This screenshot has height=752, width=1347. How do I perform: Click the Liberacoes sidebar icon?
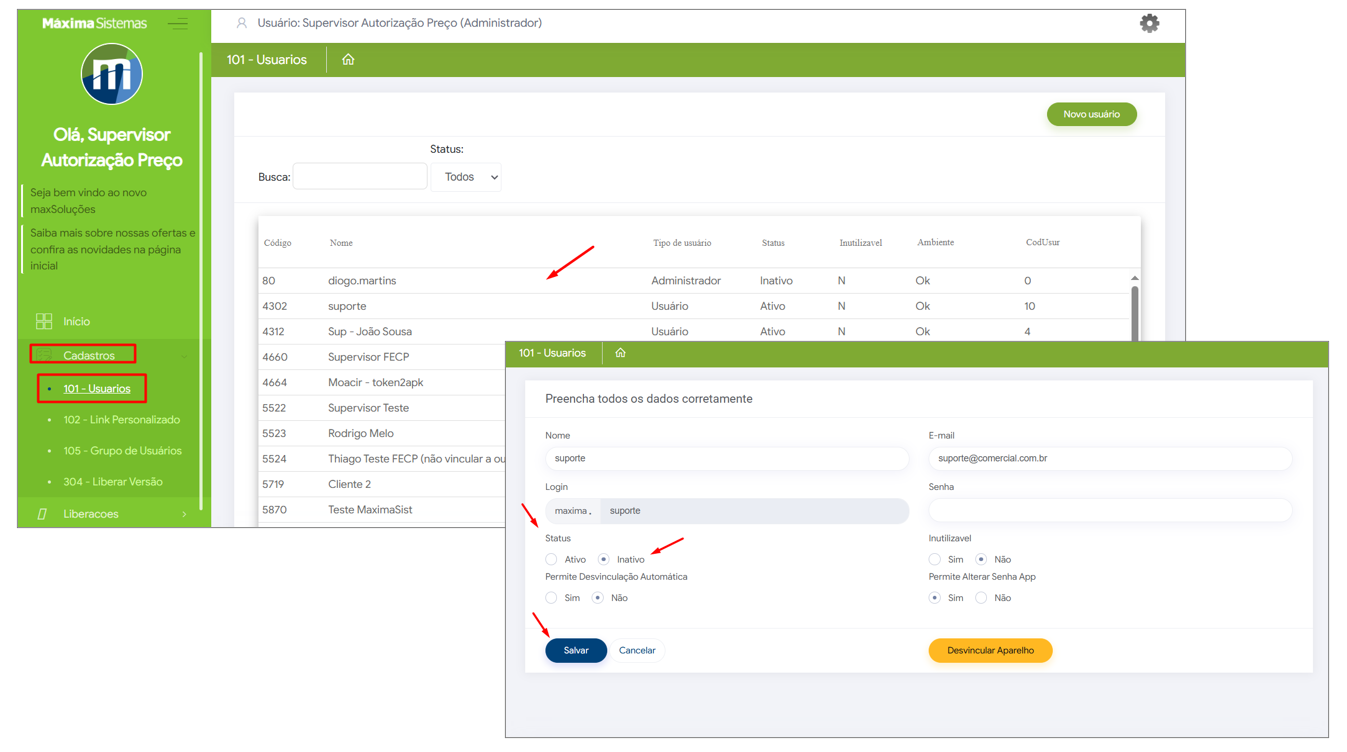(x=42, y=514)
